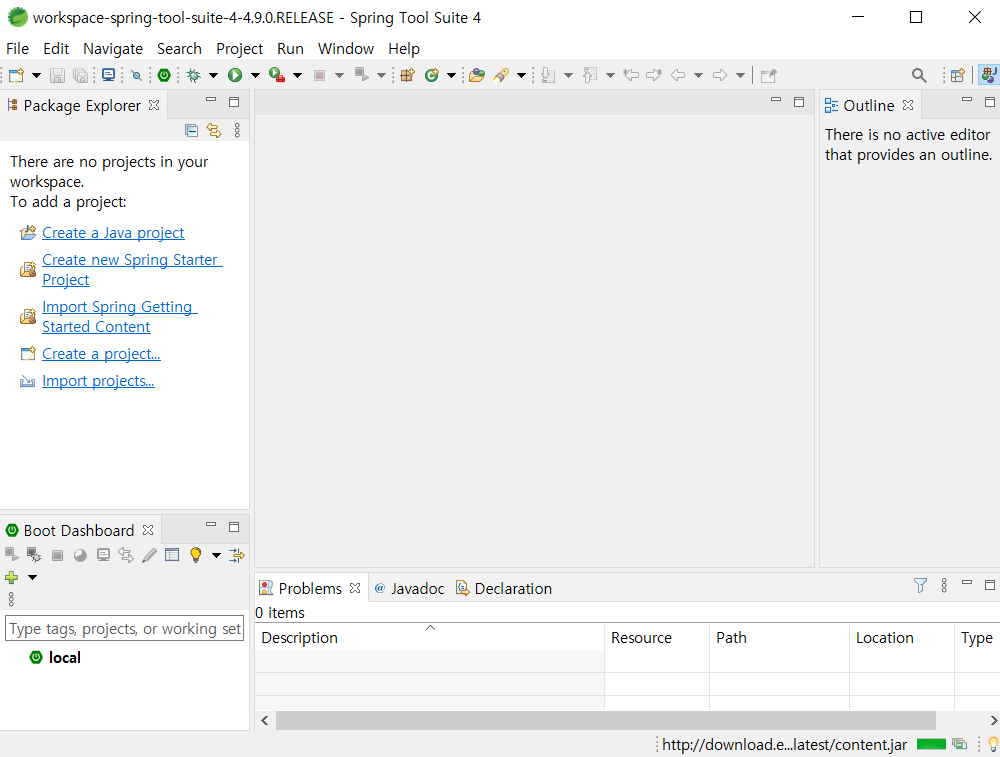Click Collapse All in Package Explorer
Viewport: 1000px width, 757px height.
(191, 131)
